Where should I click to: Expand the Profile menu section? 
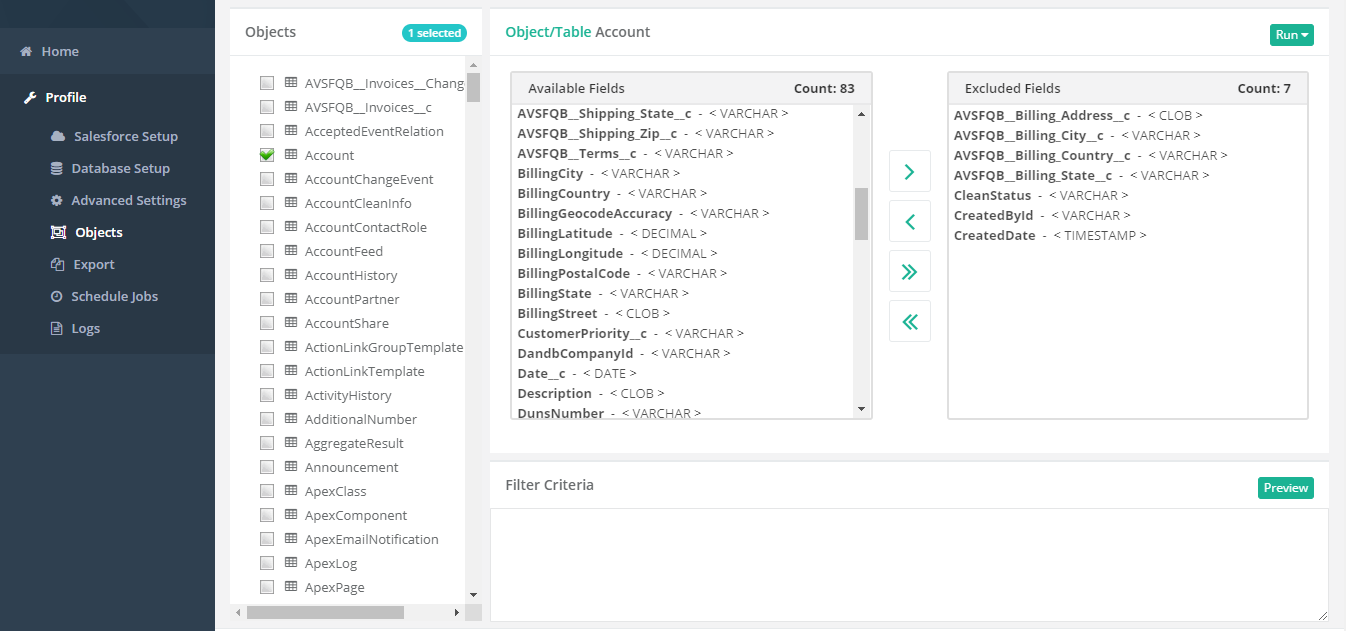click(65, 98)
